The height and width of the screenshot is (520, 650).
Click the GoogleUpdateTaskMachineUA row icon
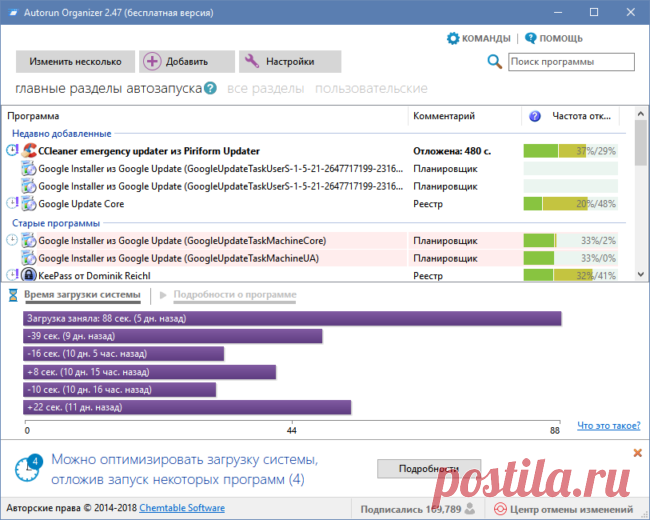(29, 258)
